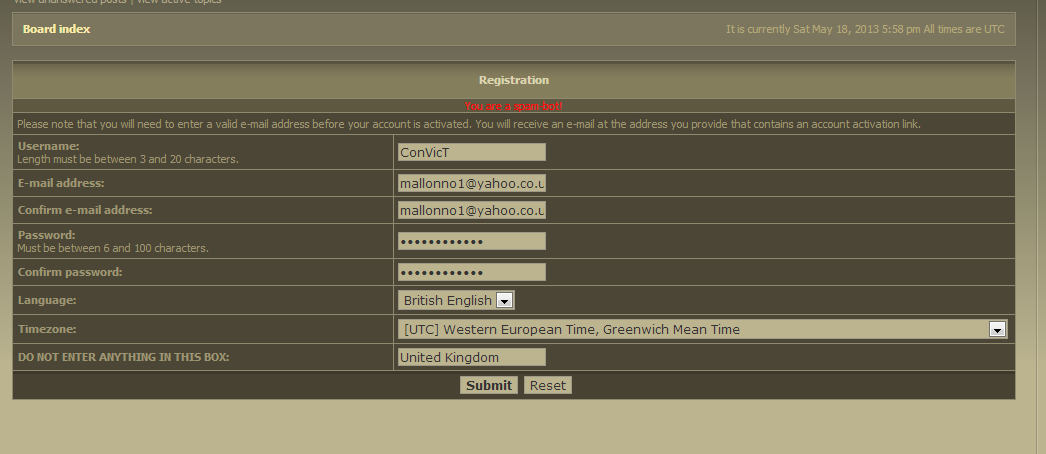Screen dimensions: 1046x454
Task: Click the current date and time text
Action: pyautogui.click(x=864, y=29)
